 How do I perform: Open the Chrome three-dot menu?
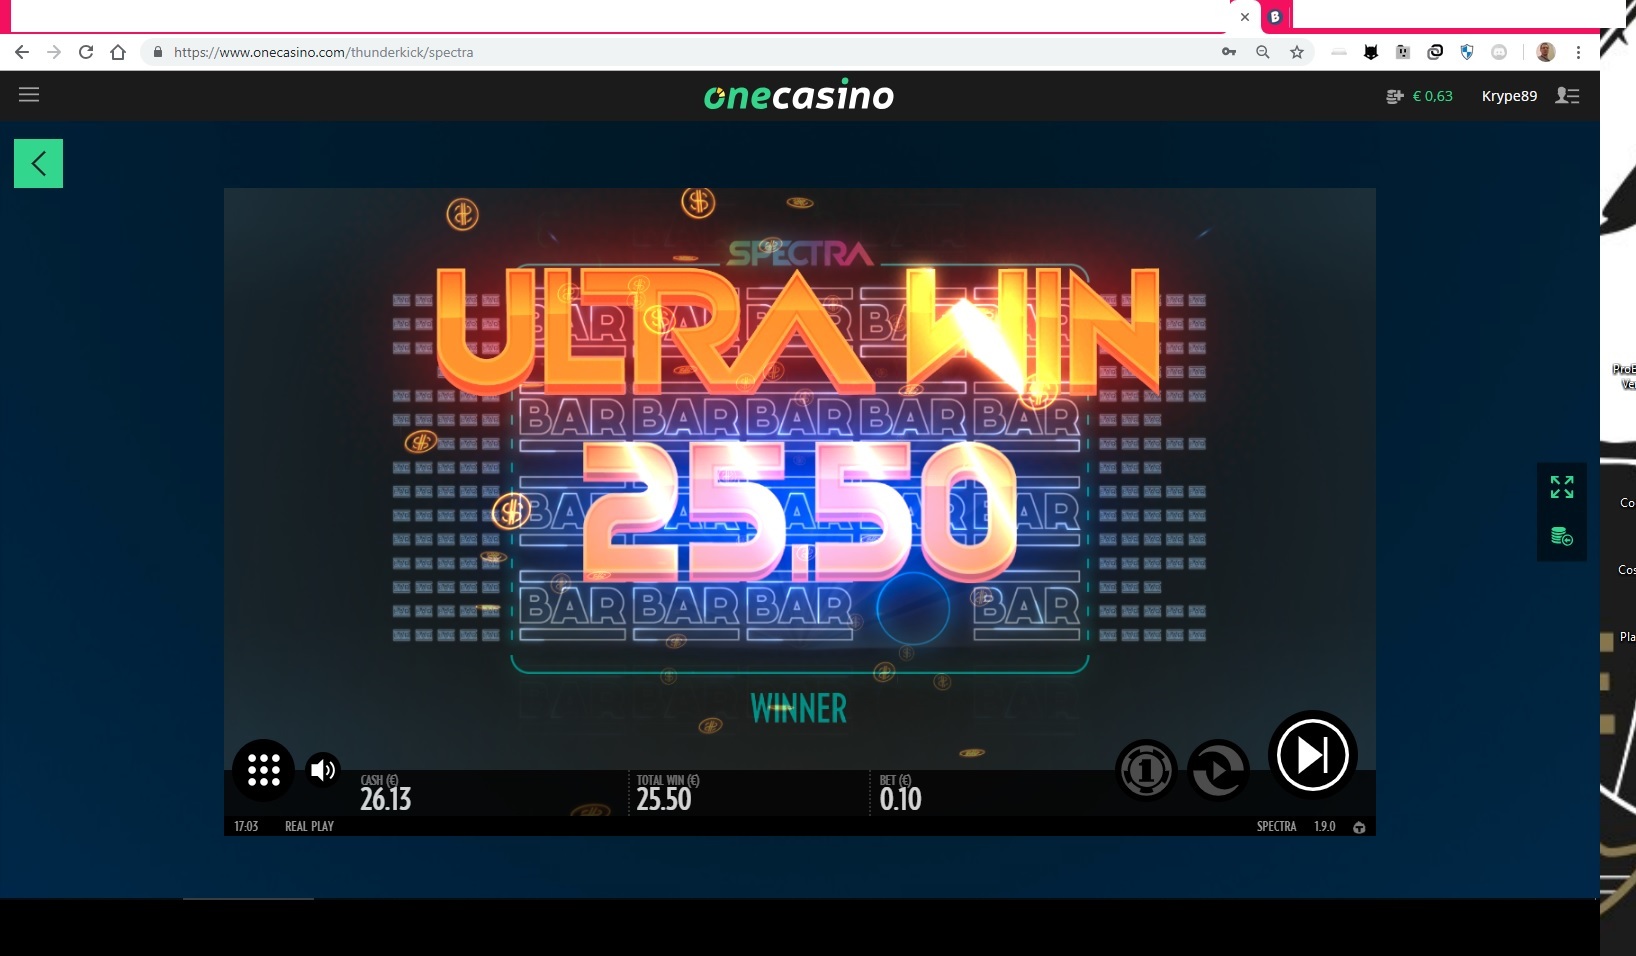1578,52
